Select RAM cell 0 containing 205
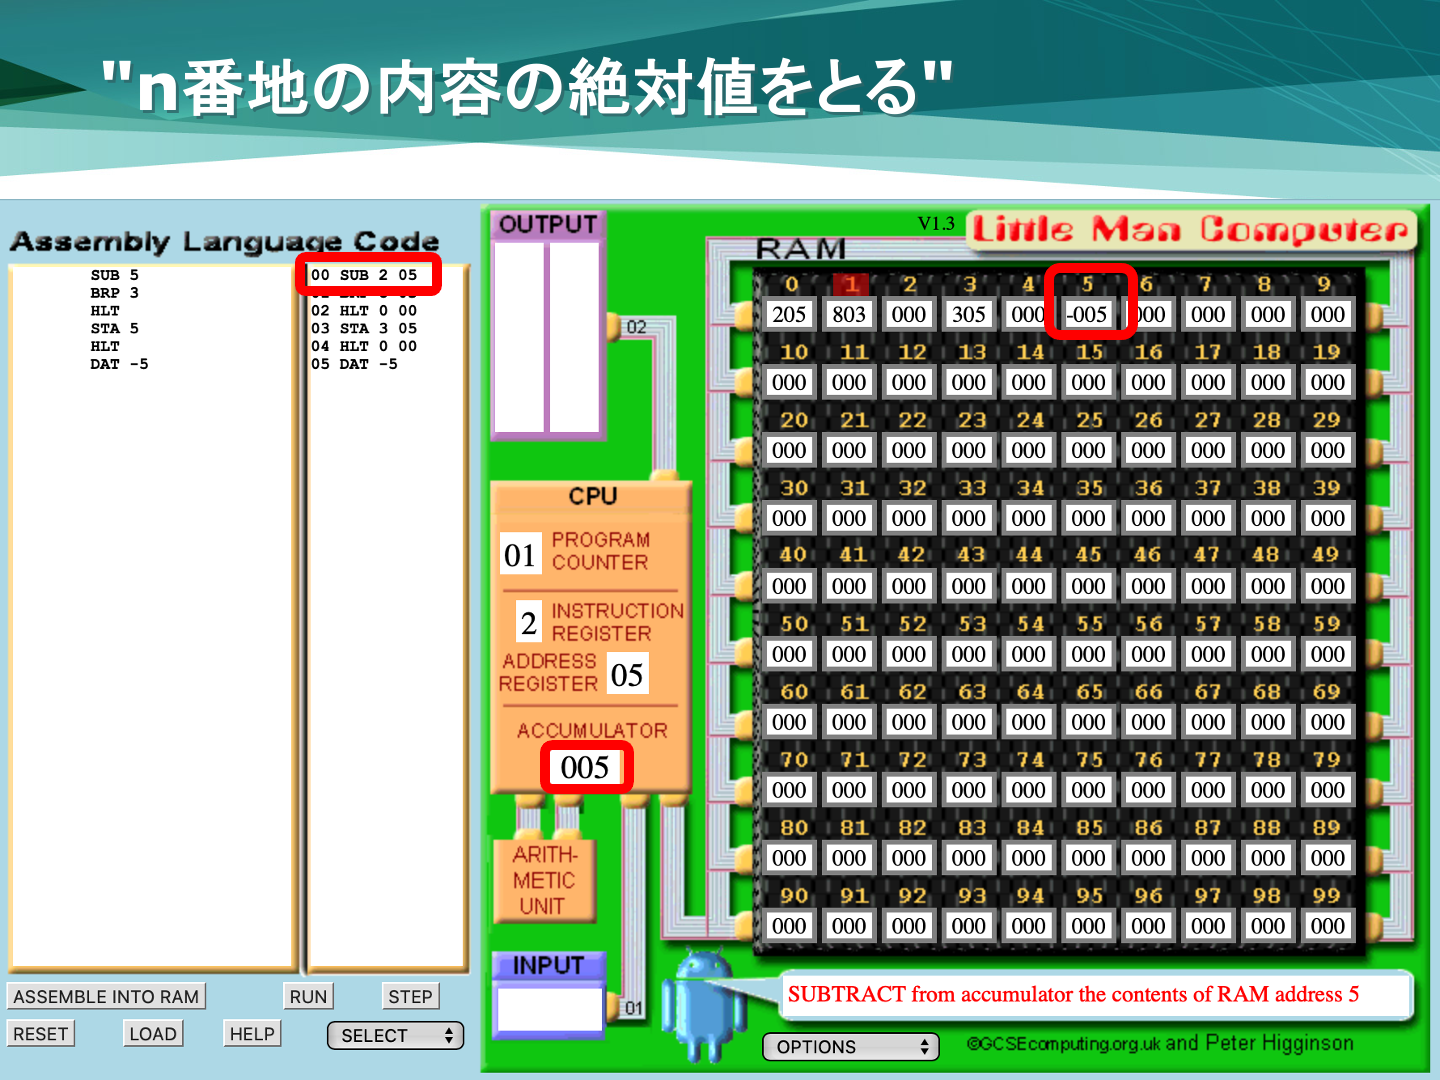Viewport: 1440px width, 1080px height. click(x=789, y=314)
